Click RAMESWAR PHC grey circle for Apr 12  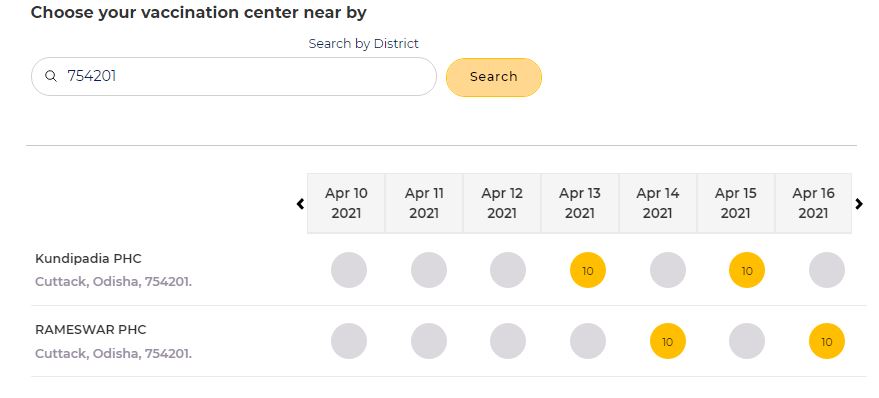click(508, 341)
